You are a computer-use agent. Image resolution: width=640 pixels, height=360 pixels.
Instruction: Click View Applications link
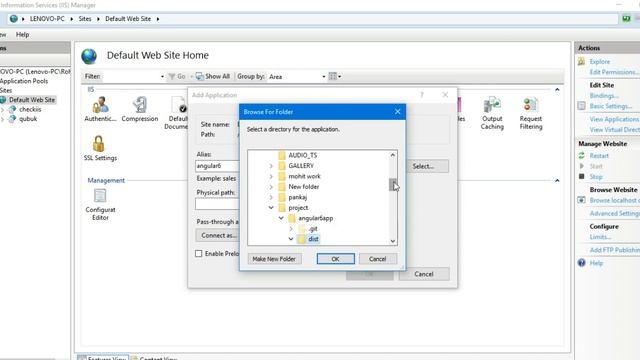coord(614,119)
